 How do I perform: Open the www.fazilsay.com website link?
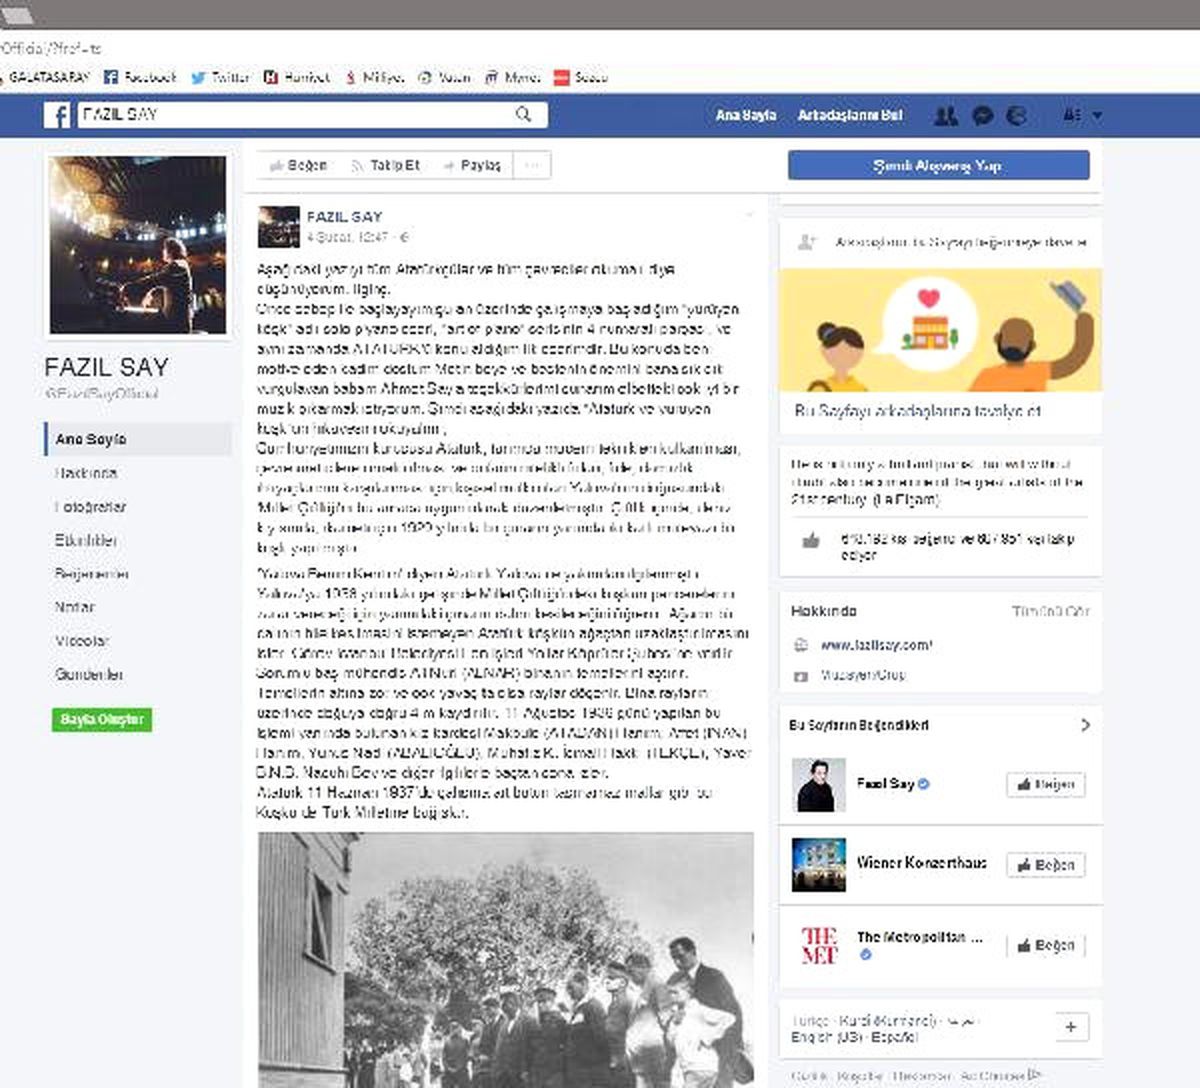coord(877,645)
